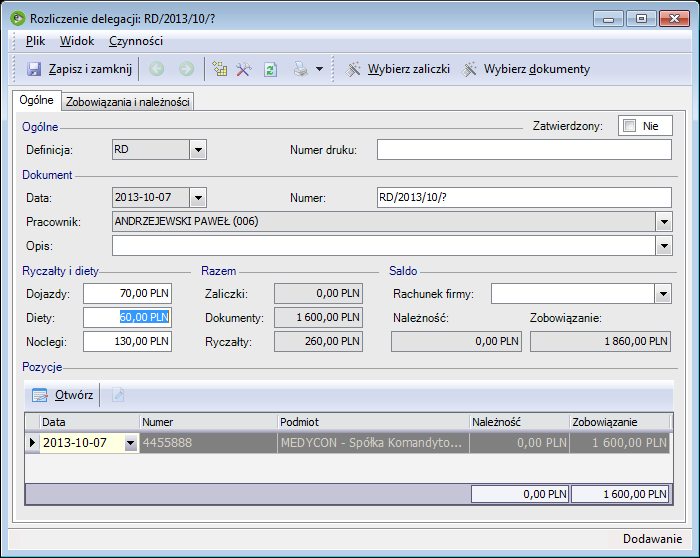Open the date dropdown in the position row

tap(130, 443)
